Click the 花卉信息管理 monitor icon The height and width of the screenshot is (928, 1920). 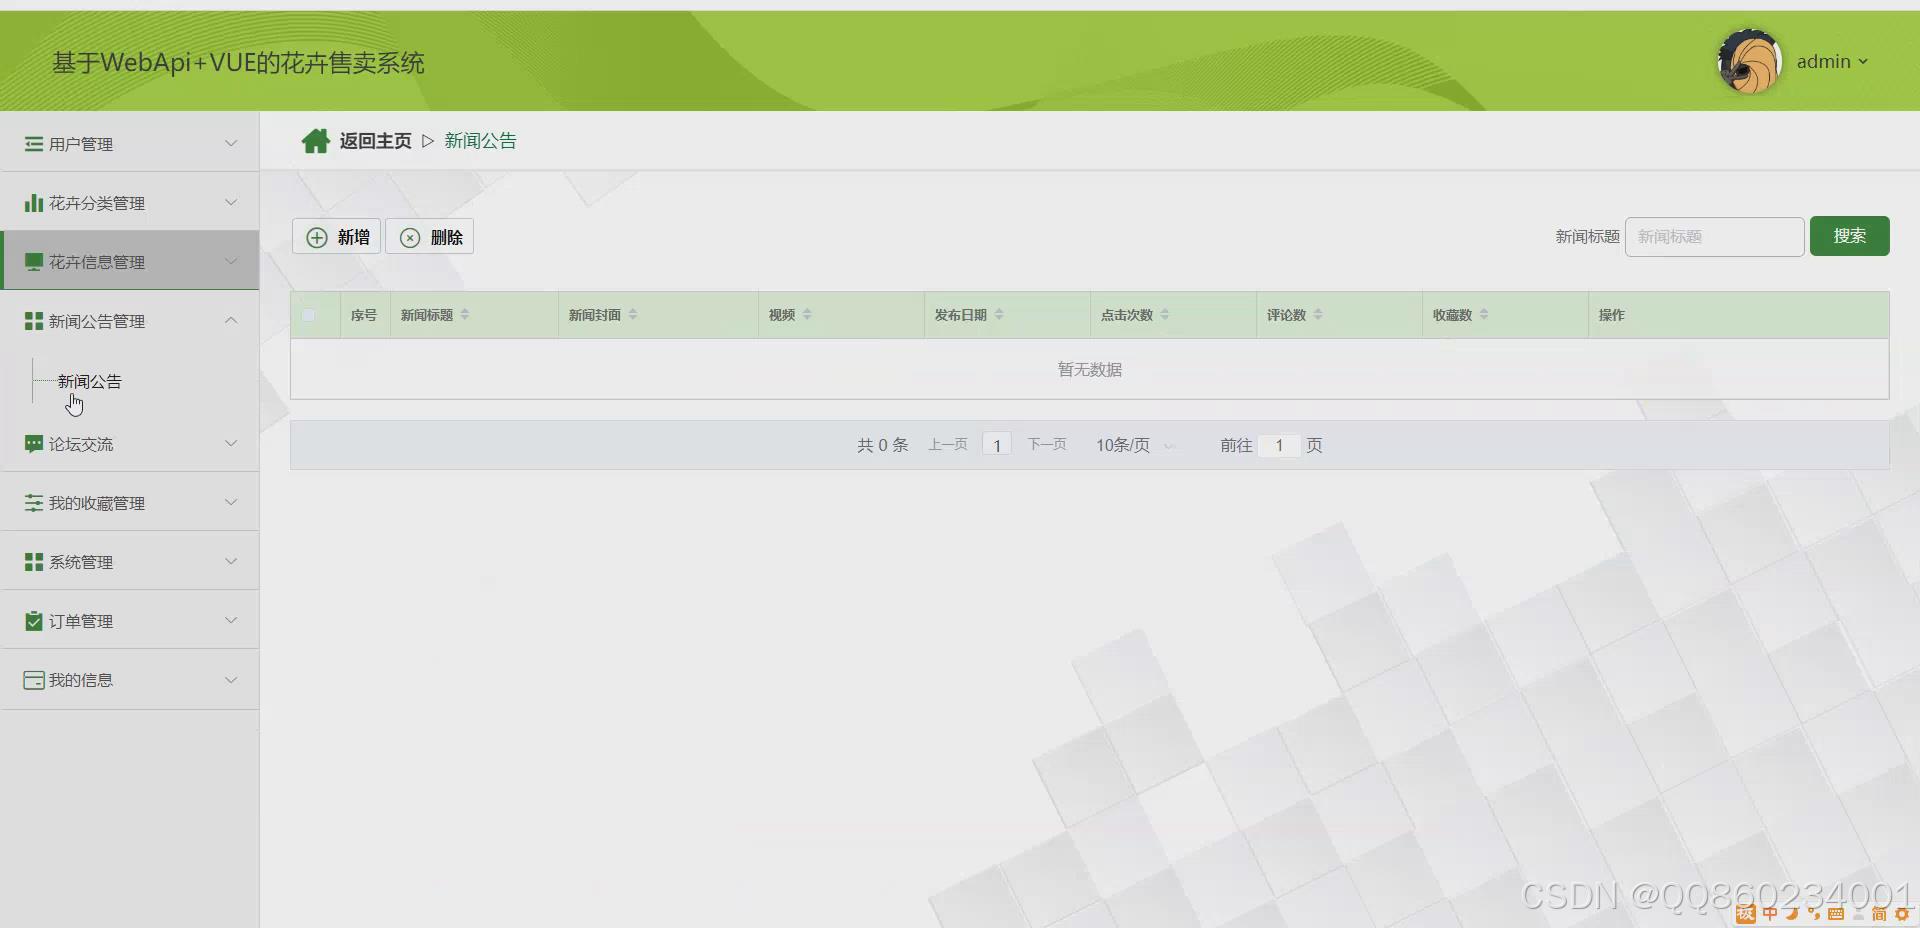[34, 262]
